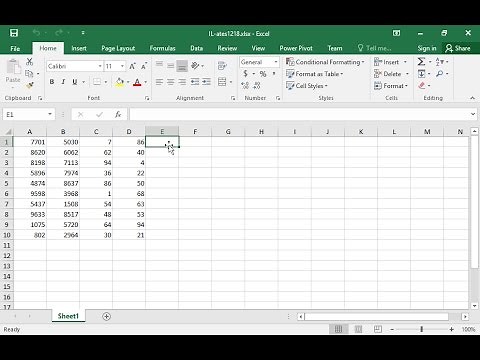The height and width of the screenshot is (360, 480).
Task: Apply the yellow fill color bucket
Action: coord(120,82)
